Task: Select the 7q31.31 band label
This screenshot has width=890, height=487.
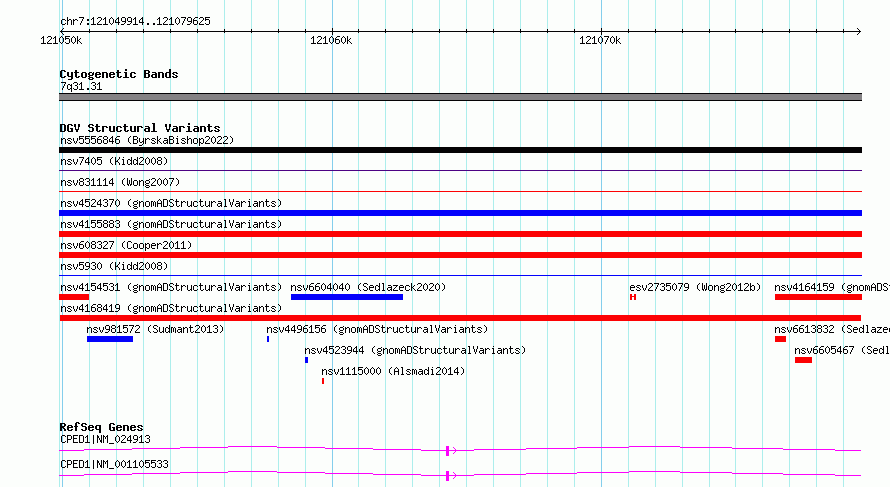Action: (81, 86)
